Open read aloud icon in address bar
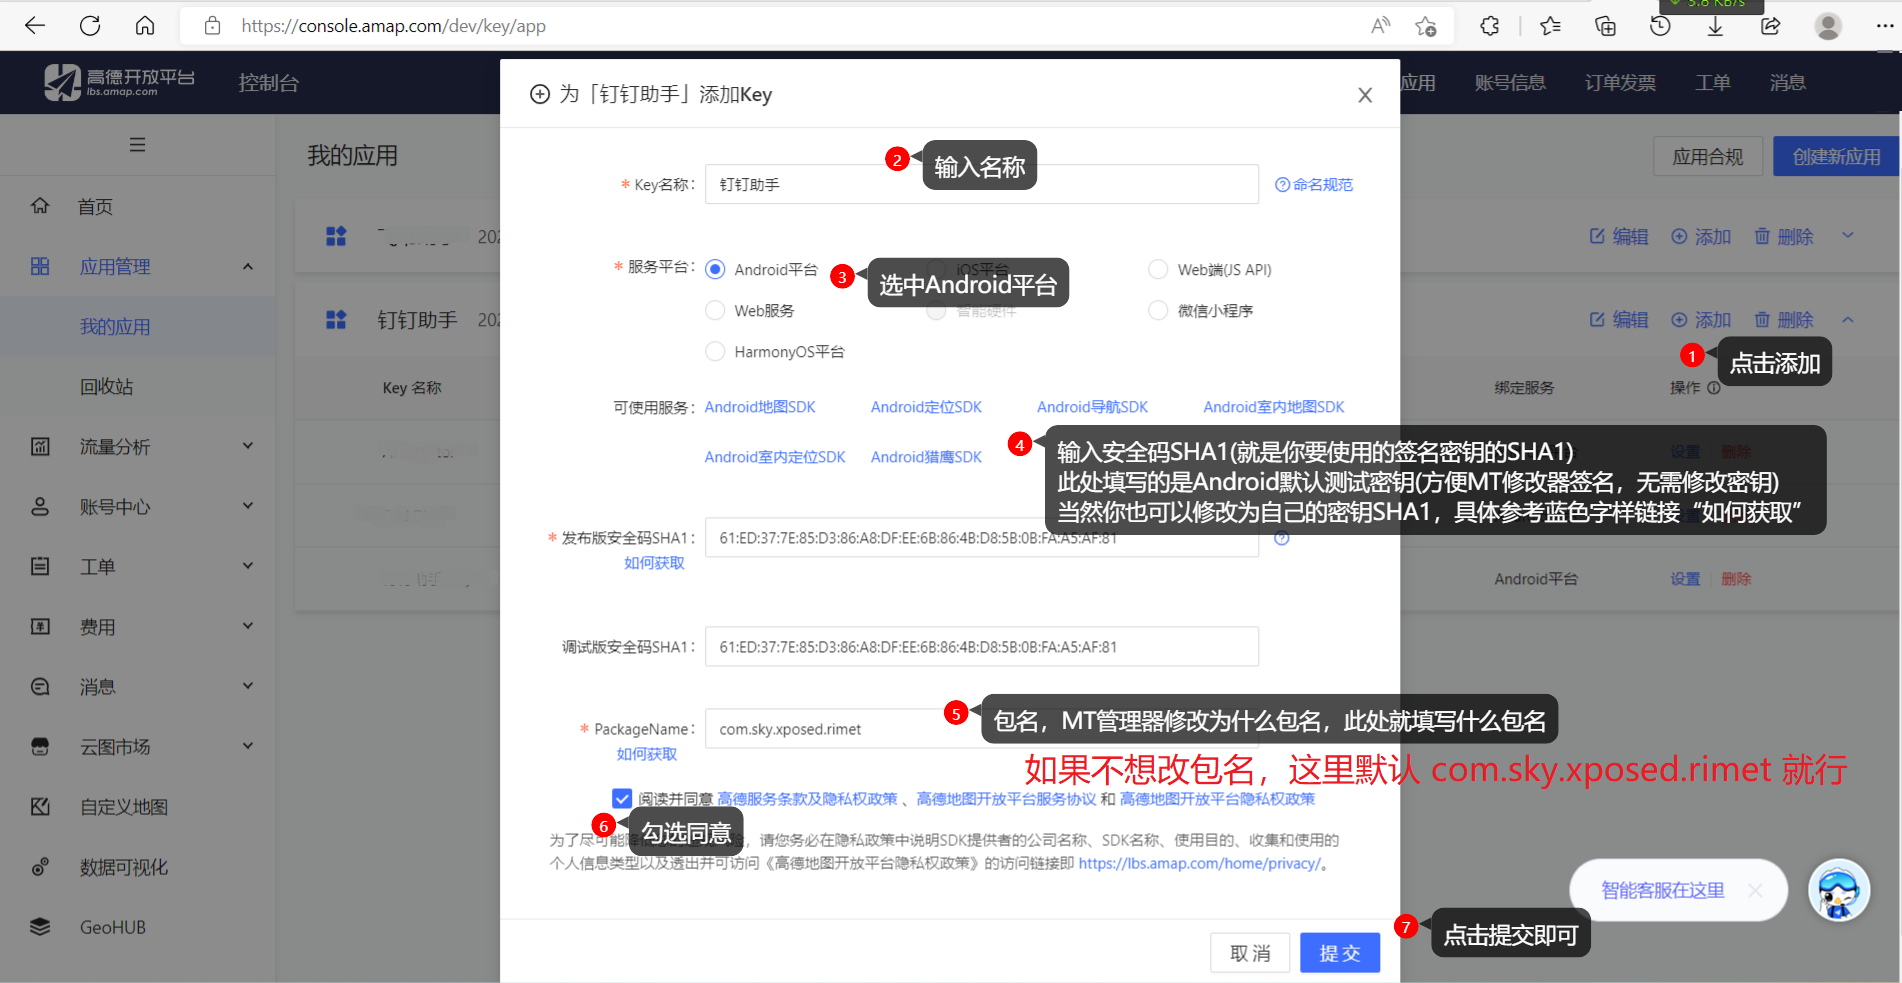Viewport: 1902px width, 983px height. (1381, 26)
